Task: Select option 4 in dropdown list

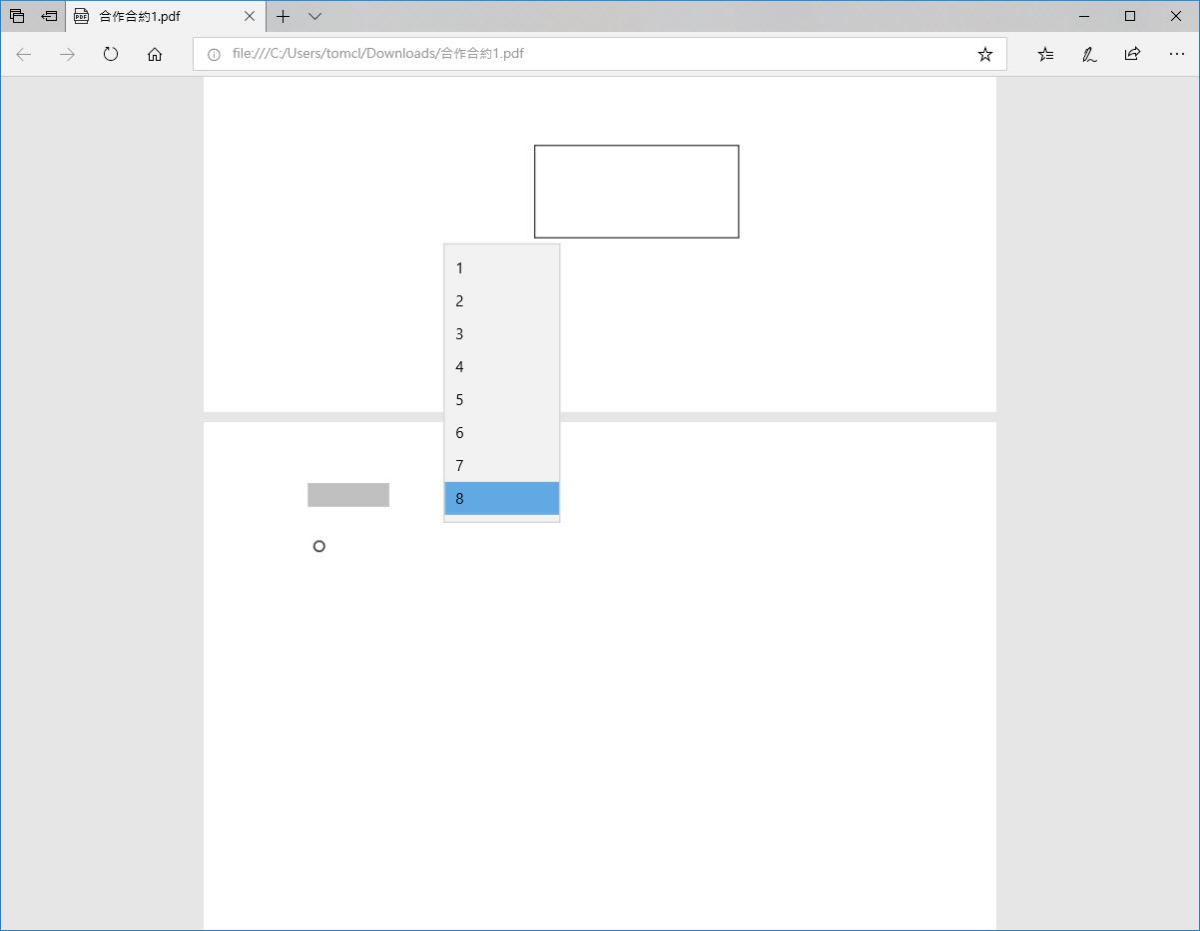Action: point(502,367)
